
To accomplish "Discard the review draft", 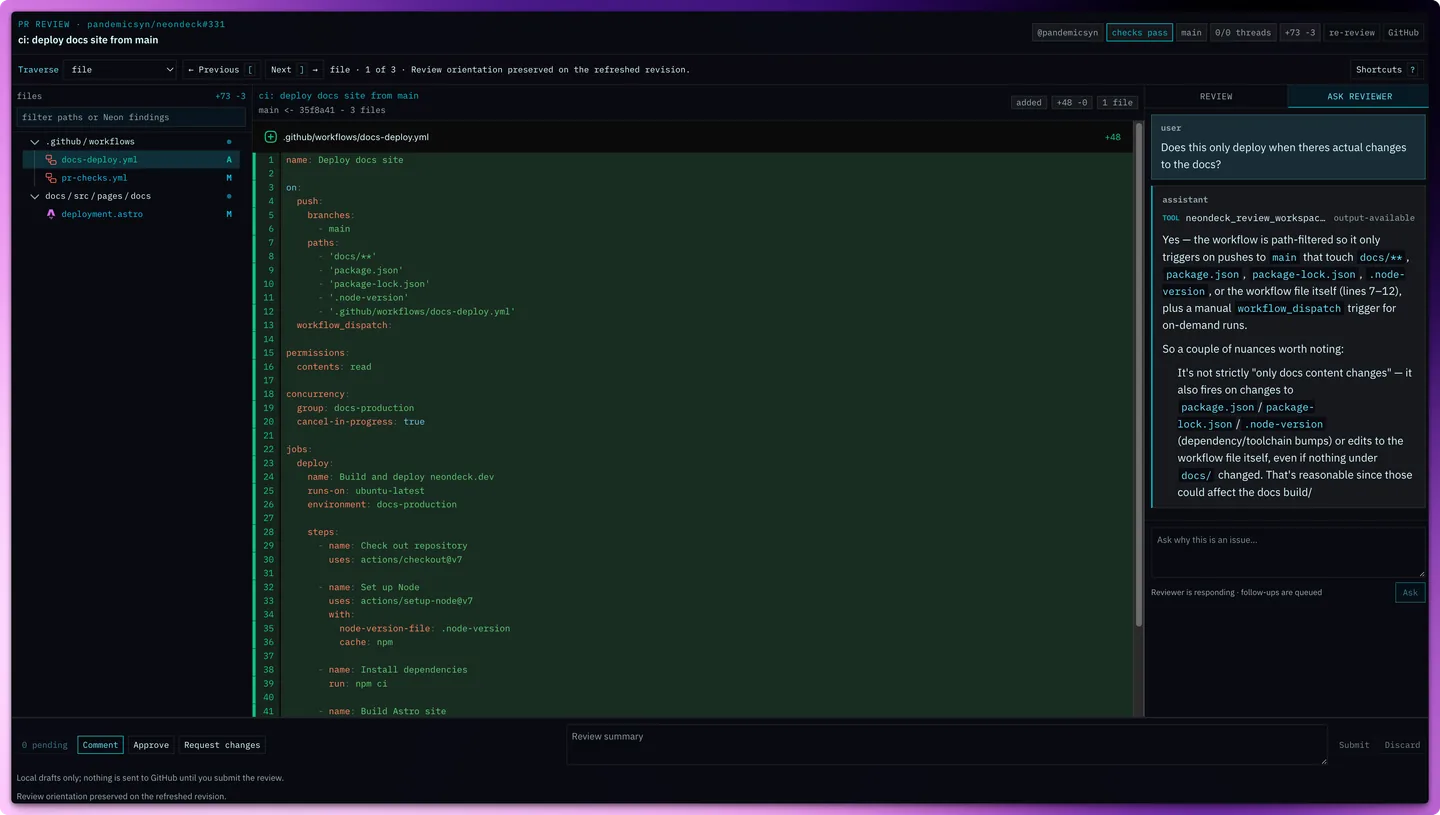I will (x=1402, y=745).
